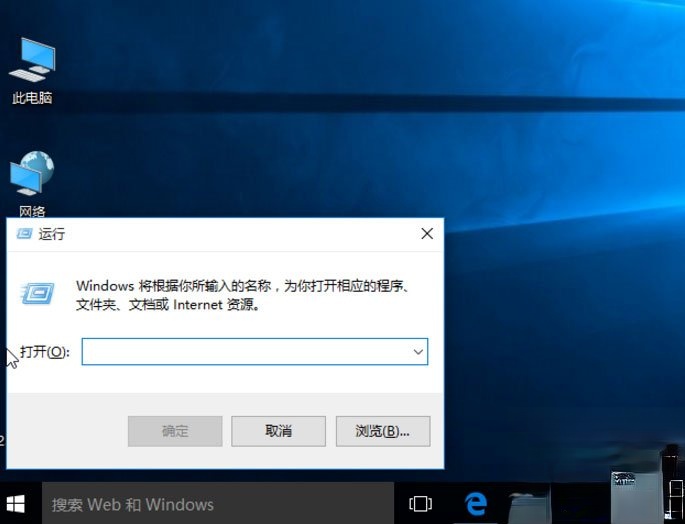Viewport: 685px width, 524px height.
Task: Launch Microsoft Edge from the taskbar
Action: click(x=475, y=504)
